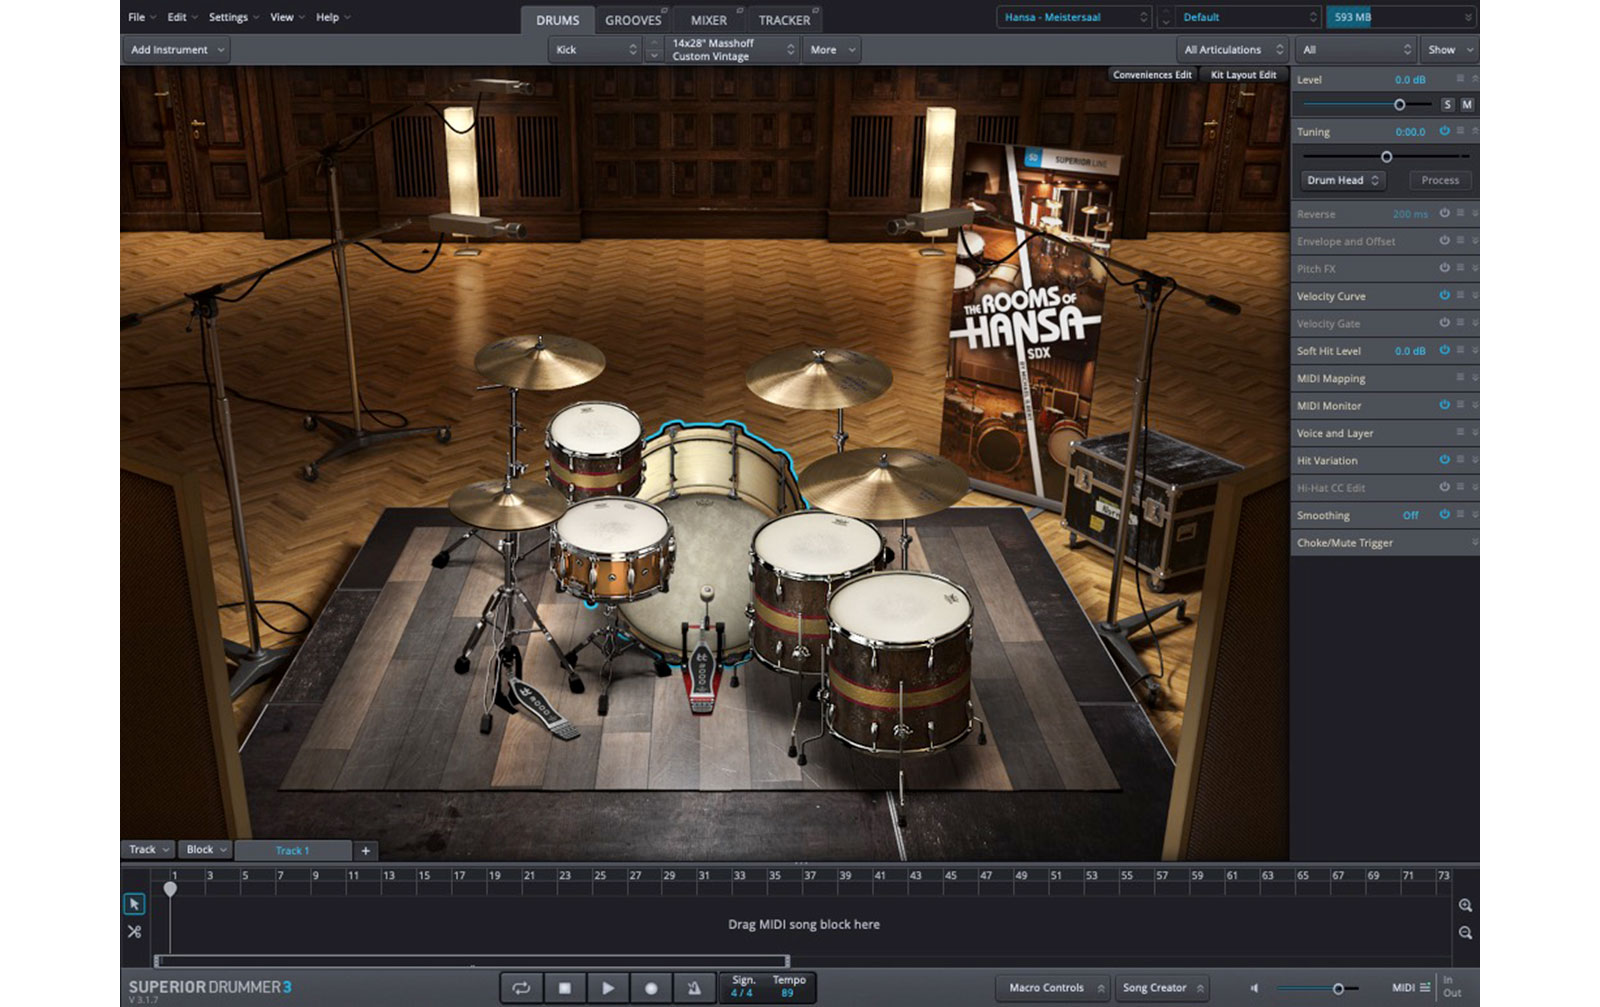
Task: Open the Hit Variation section menu icon
Action: (x=1460, y=460)
